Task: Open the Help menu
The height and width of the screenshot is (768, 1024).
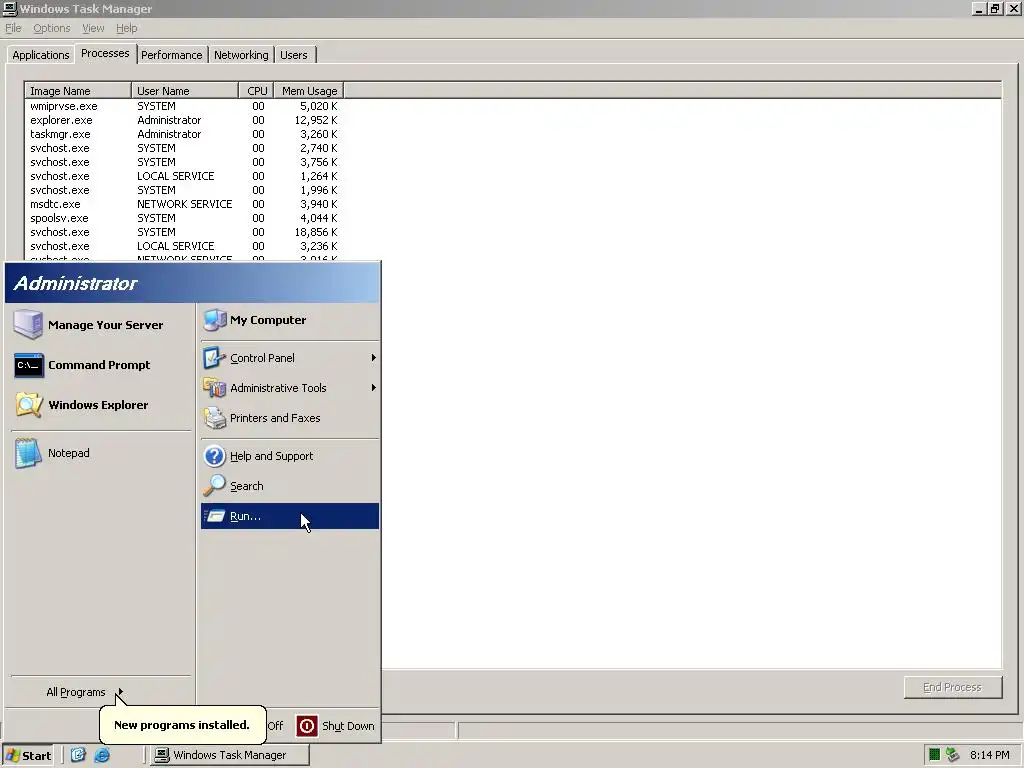Action: click(x=127, y=28)
